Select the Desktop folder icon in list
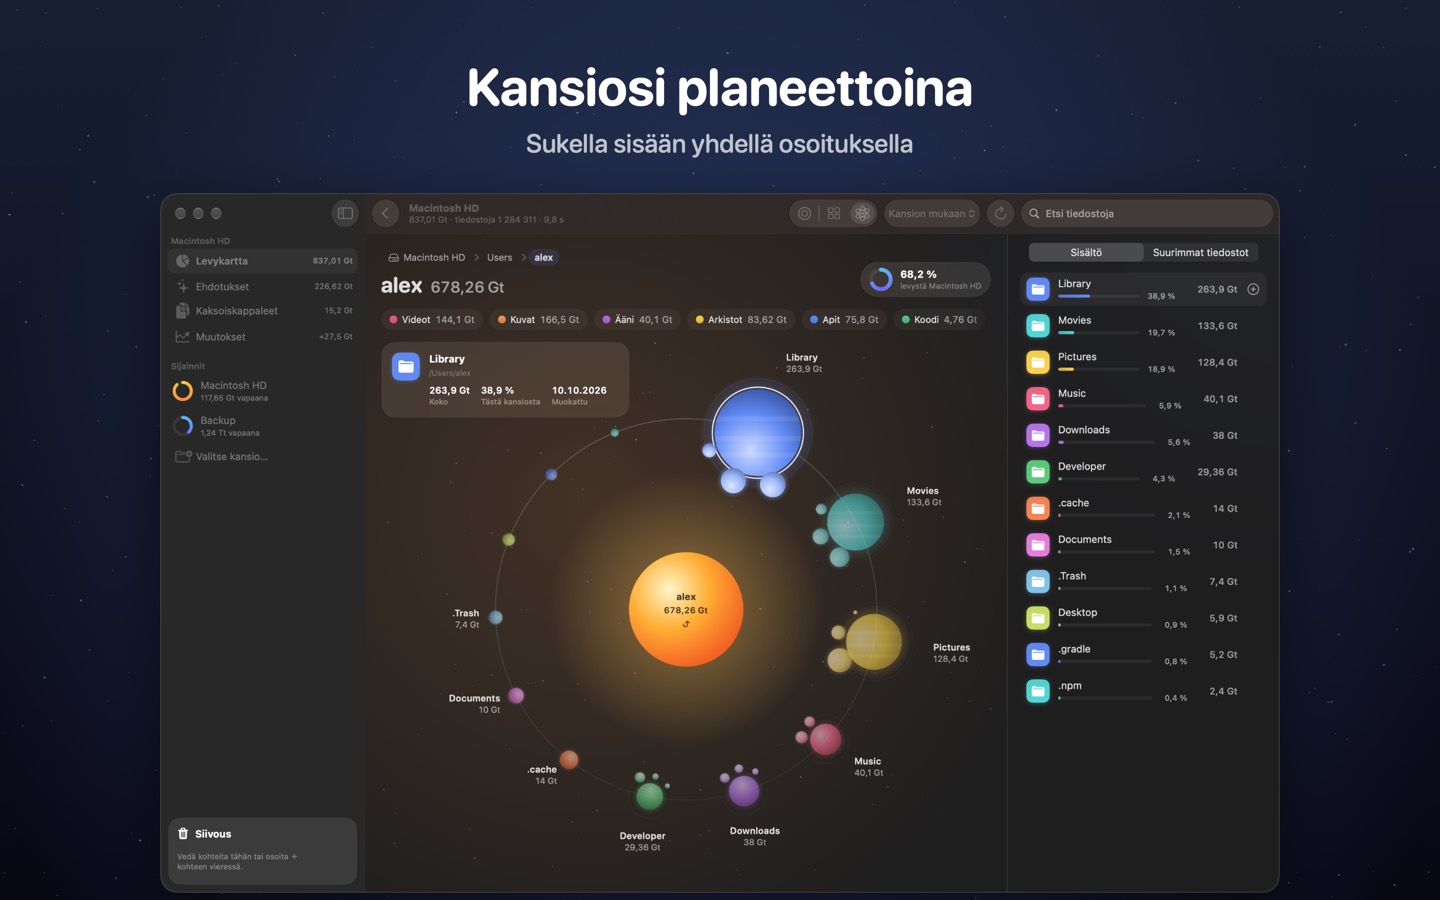 [1038, 618]
